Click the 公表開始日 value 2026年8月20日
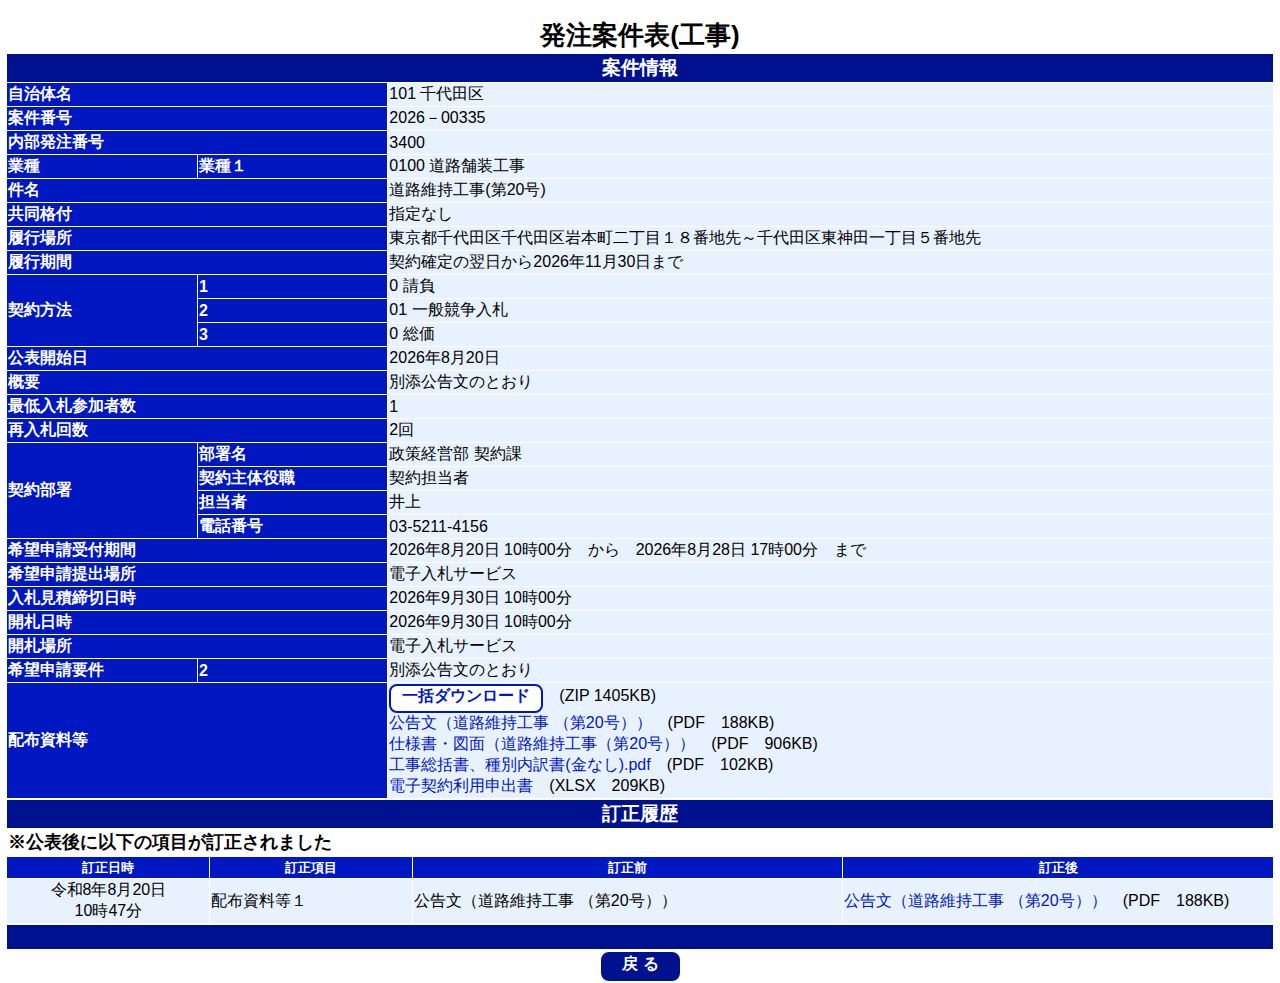This screenshot has height=983, width=1280. pyautogui.click(x=444, y=358)
